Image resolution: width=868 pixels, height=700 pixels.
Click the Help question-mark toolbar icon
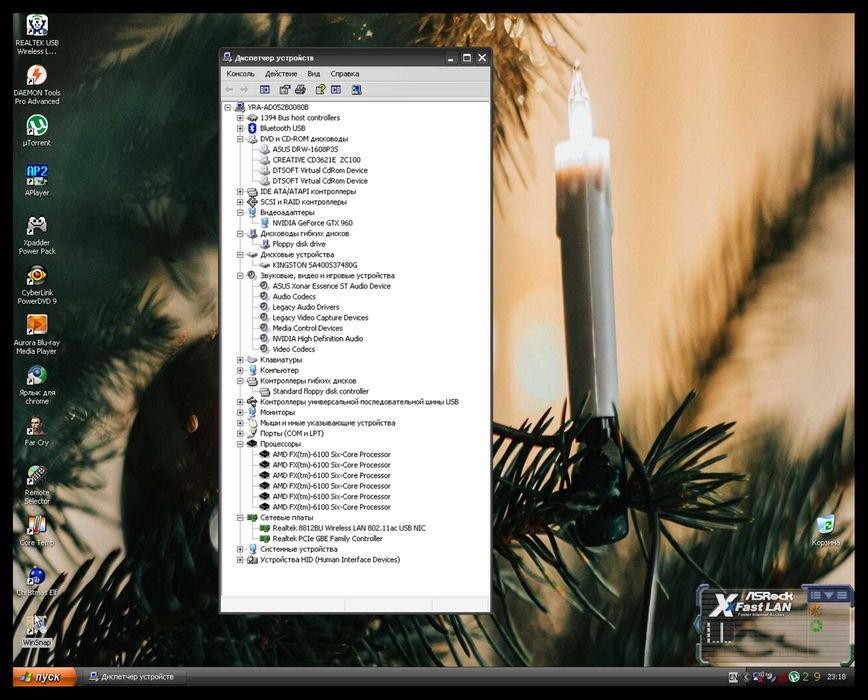[320, 90]
